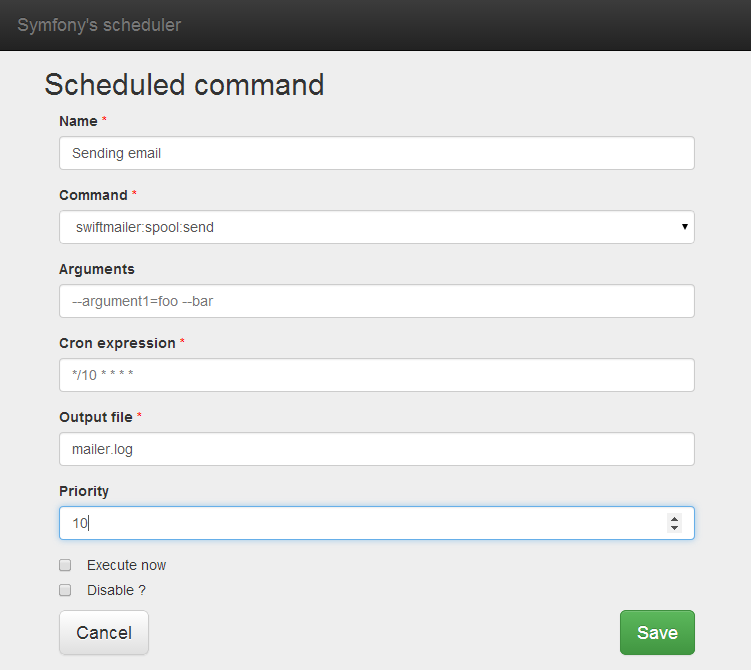The width and height of the screenshot is (751, 670).
Task: Save the scheduled command
Action: click(x=657, y=632)
